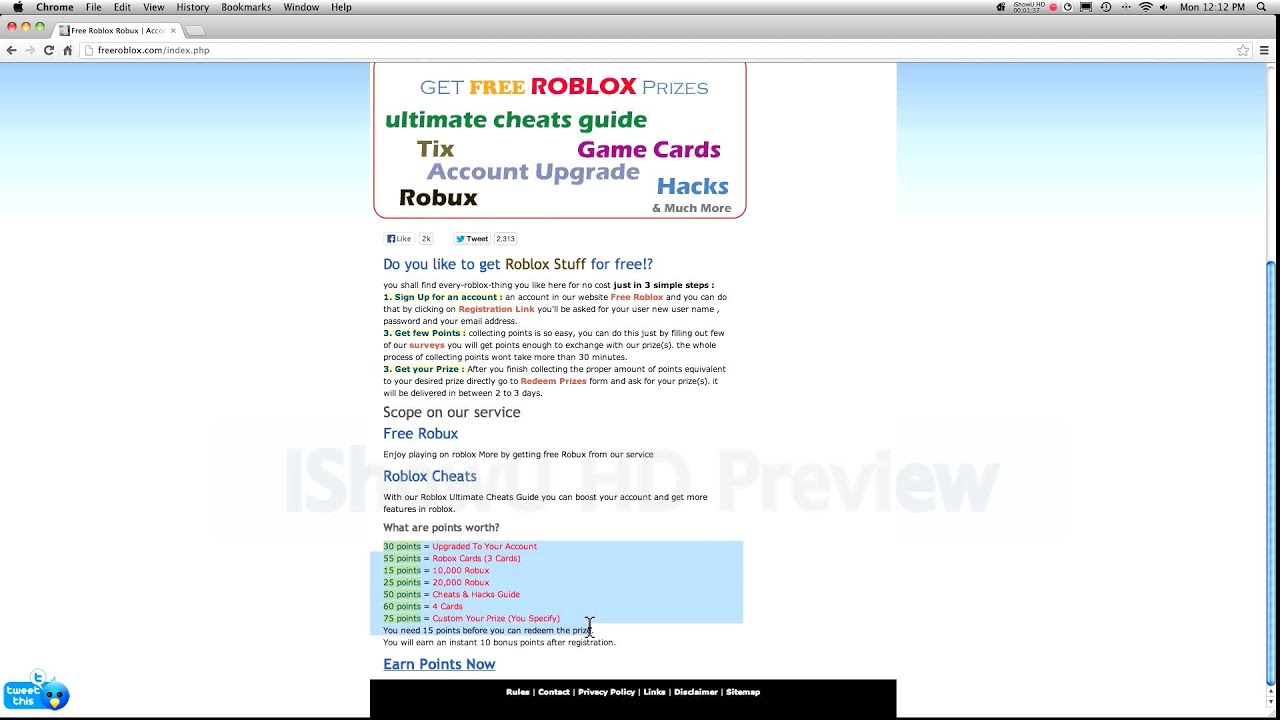
Task: Click the Earn Points Now link
Action: 439,664
